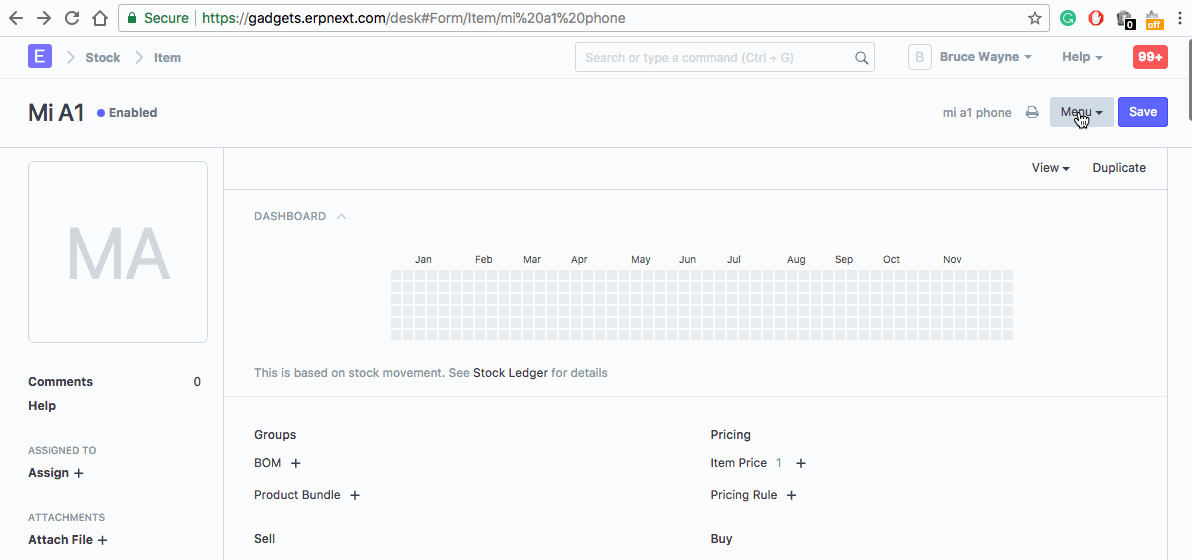This screenshot has width=1192, height=560.
Task: Open the Menu dropdown
Action: pyautogui.click(x=1081, y=112)
